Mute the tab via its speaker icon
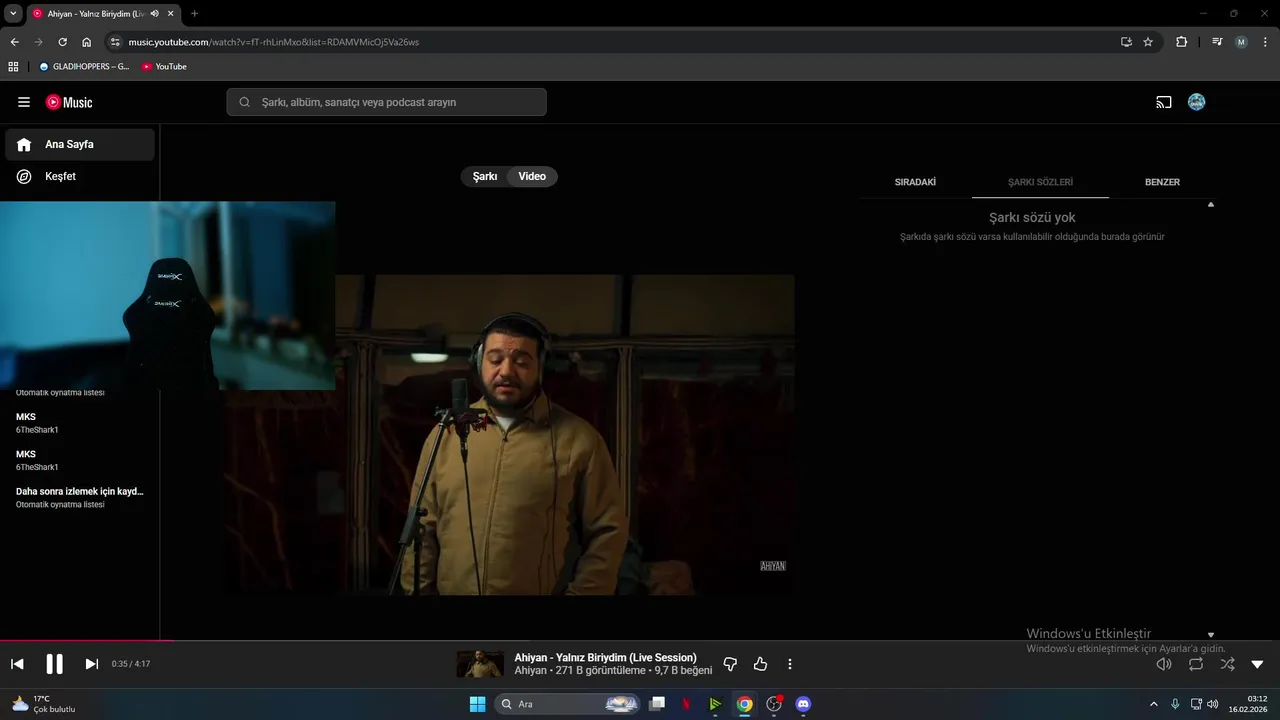 click(155, 14)
